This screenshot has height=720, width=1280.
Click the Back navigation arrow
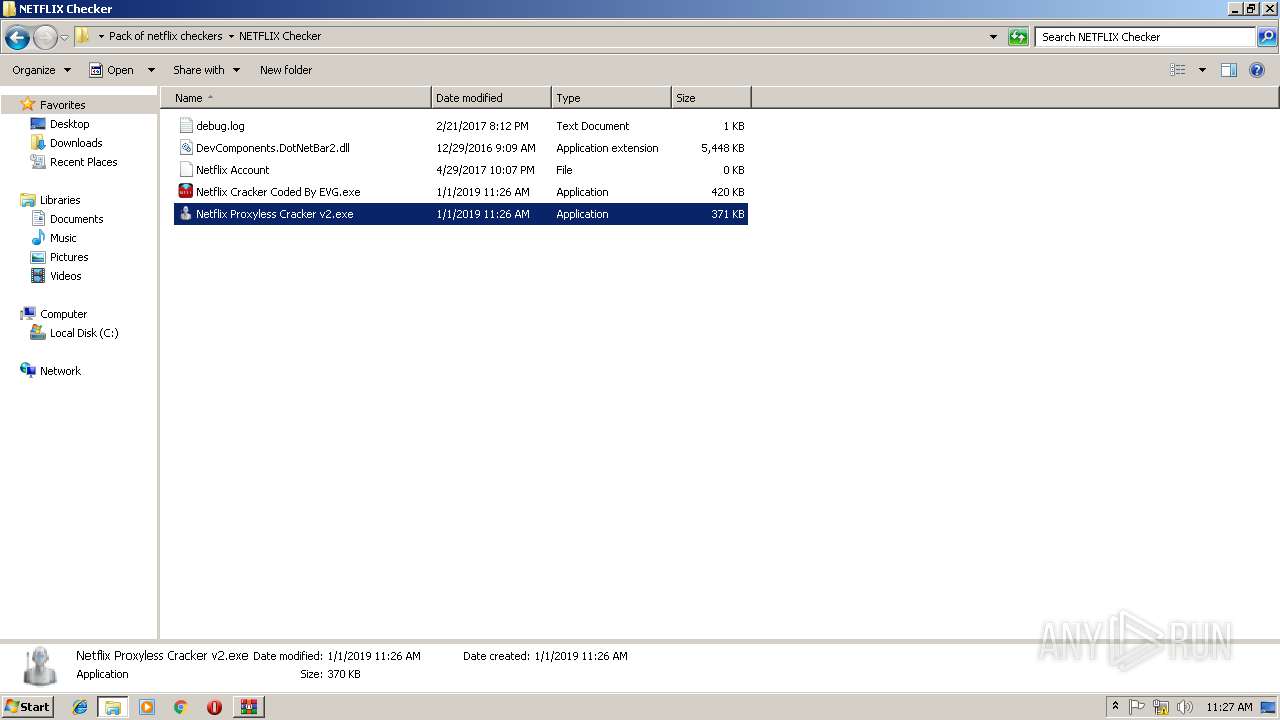(x=17, y=38)
